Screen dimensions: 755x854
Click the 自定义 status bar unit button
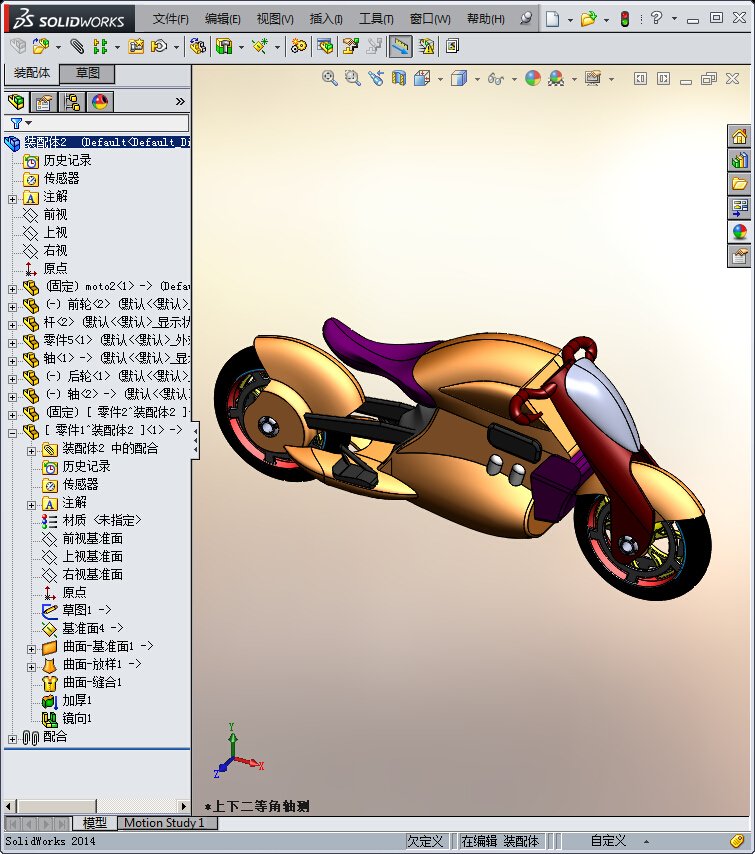[x=608, y=841]
